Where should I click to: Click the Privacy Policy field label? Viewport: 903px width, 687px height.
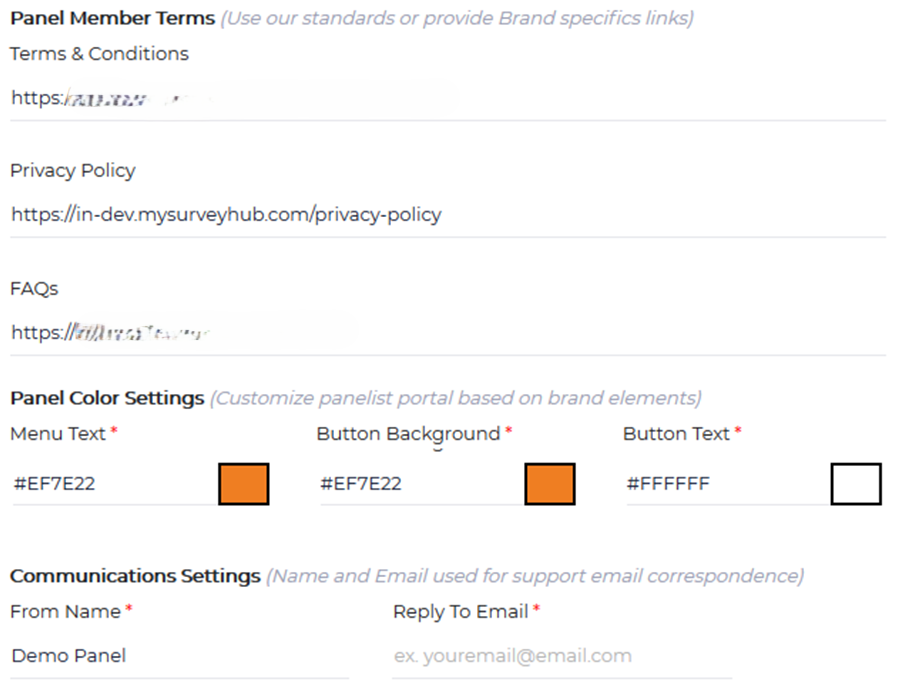coord(72,170)
